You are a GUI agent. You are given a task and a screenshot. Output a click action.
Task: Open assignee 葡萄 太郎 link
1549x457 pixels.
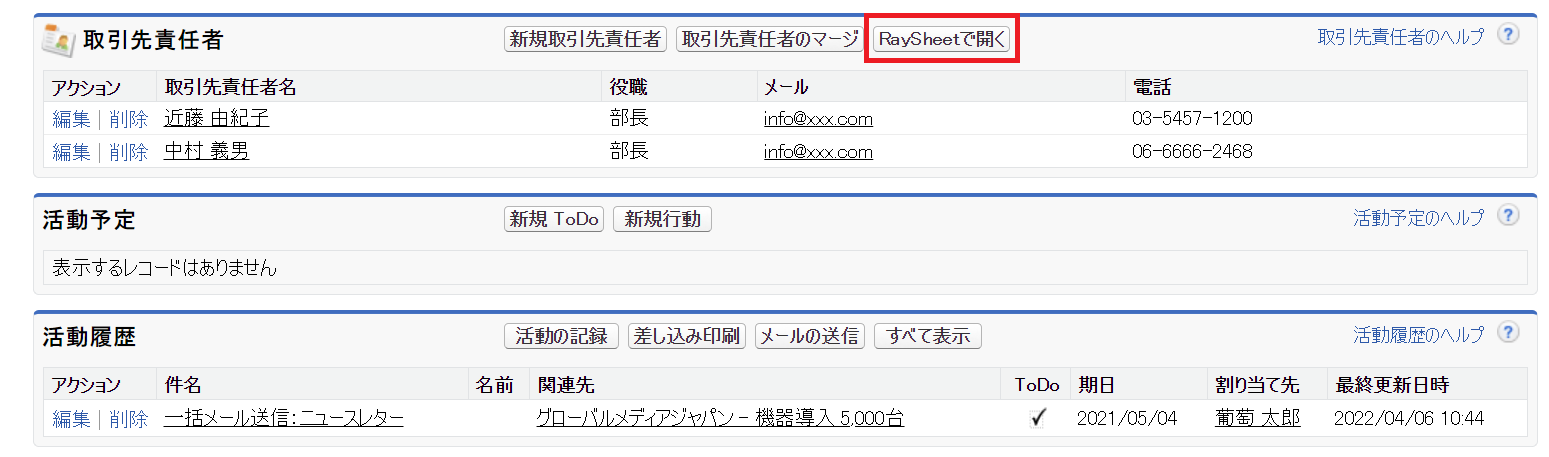pyautogui.click(x=1258, y=418)
